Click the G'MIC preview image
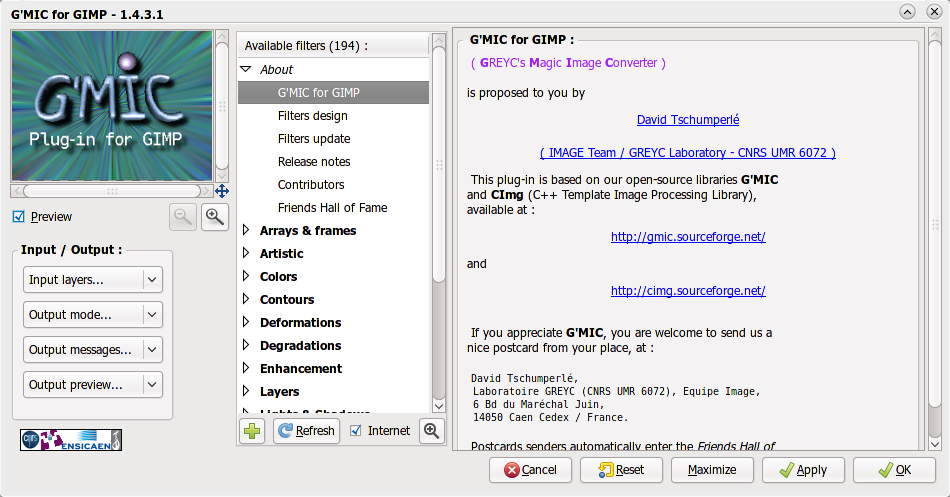The image size is (950, 497). click(112, 106)
